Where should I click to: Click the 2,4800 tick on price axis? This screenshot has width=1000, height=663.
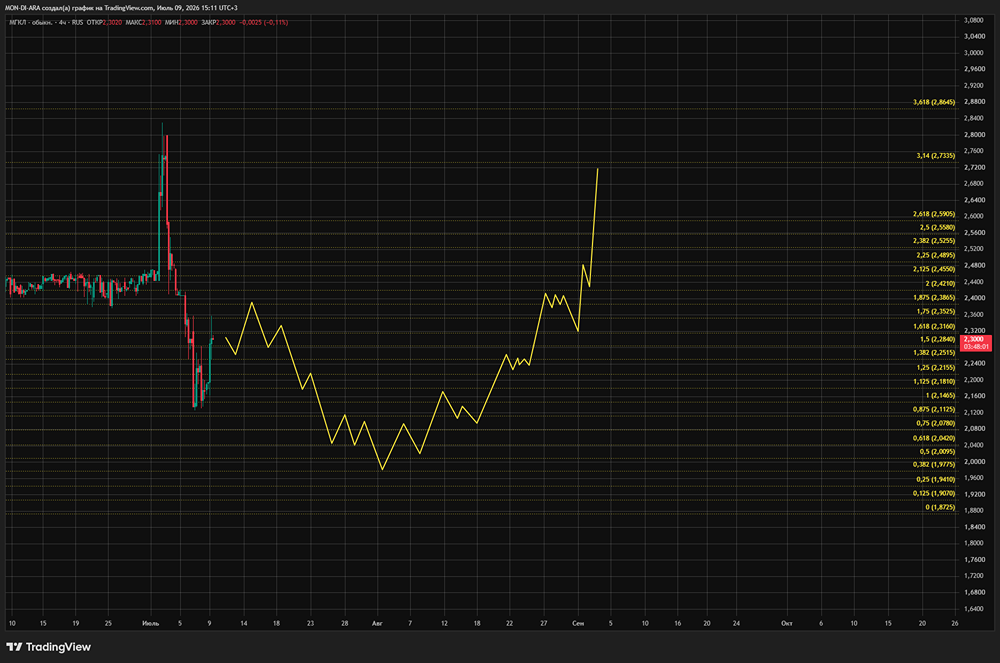pyautogui.click(x=973, y=265)
